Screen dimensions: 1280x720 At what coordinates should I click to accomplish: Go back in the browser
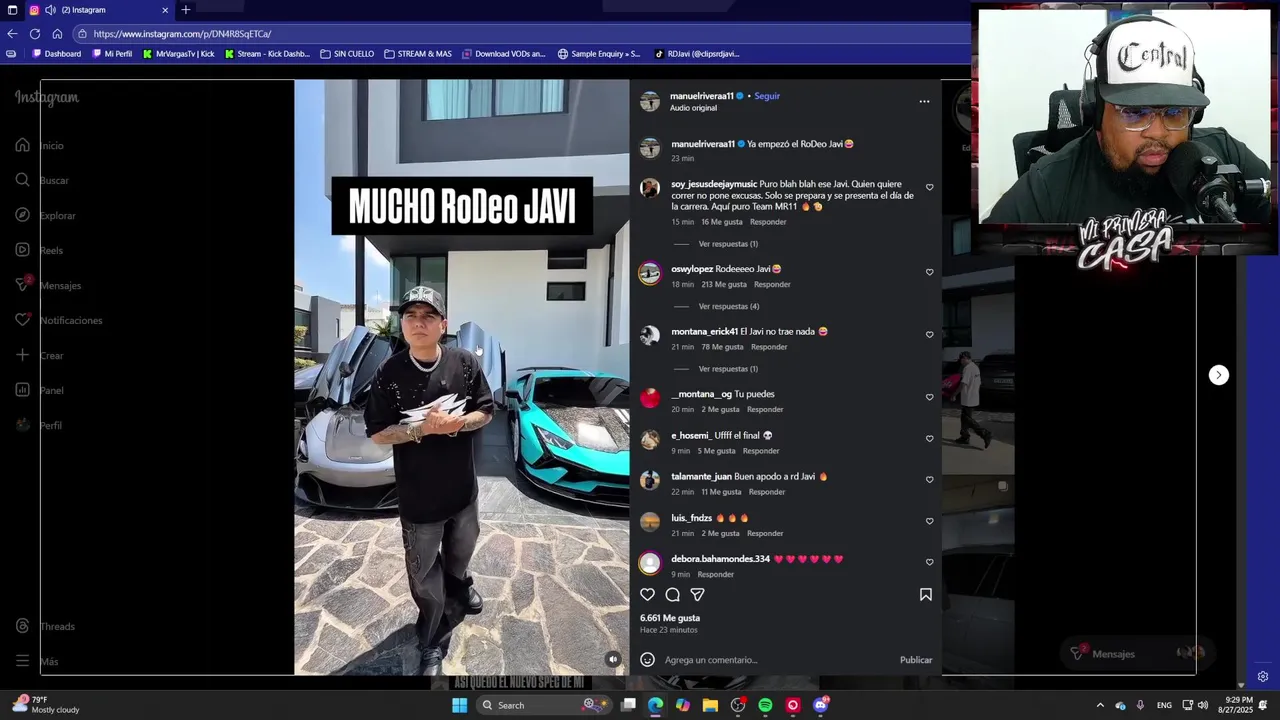(x=12, y=33)
